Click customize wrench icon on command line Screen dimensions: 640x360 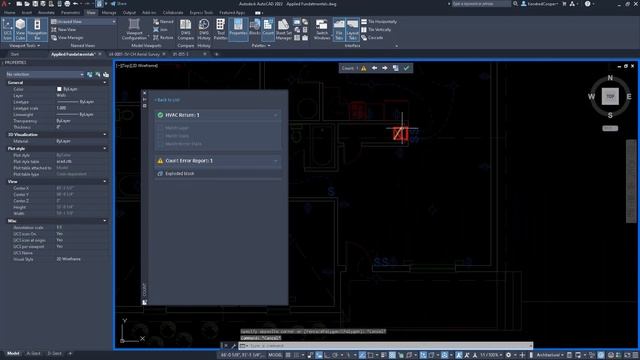pyautogui.click(x=233, y=346)
